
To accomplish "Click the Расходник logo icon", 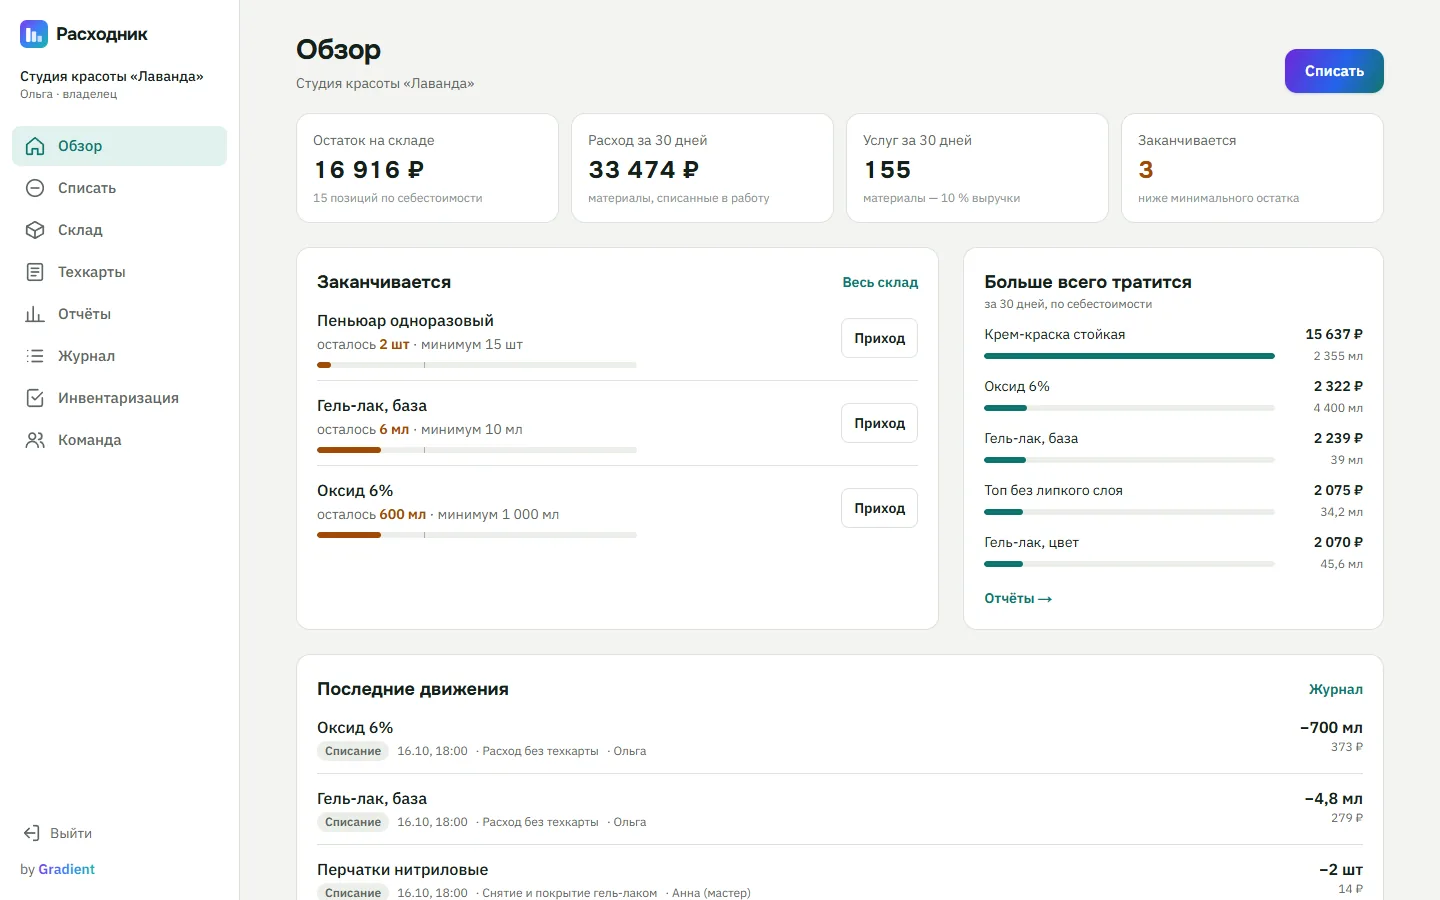I will pos(34,34).
